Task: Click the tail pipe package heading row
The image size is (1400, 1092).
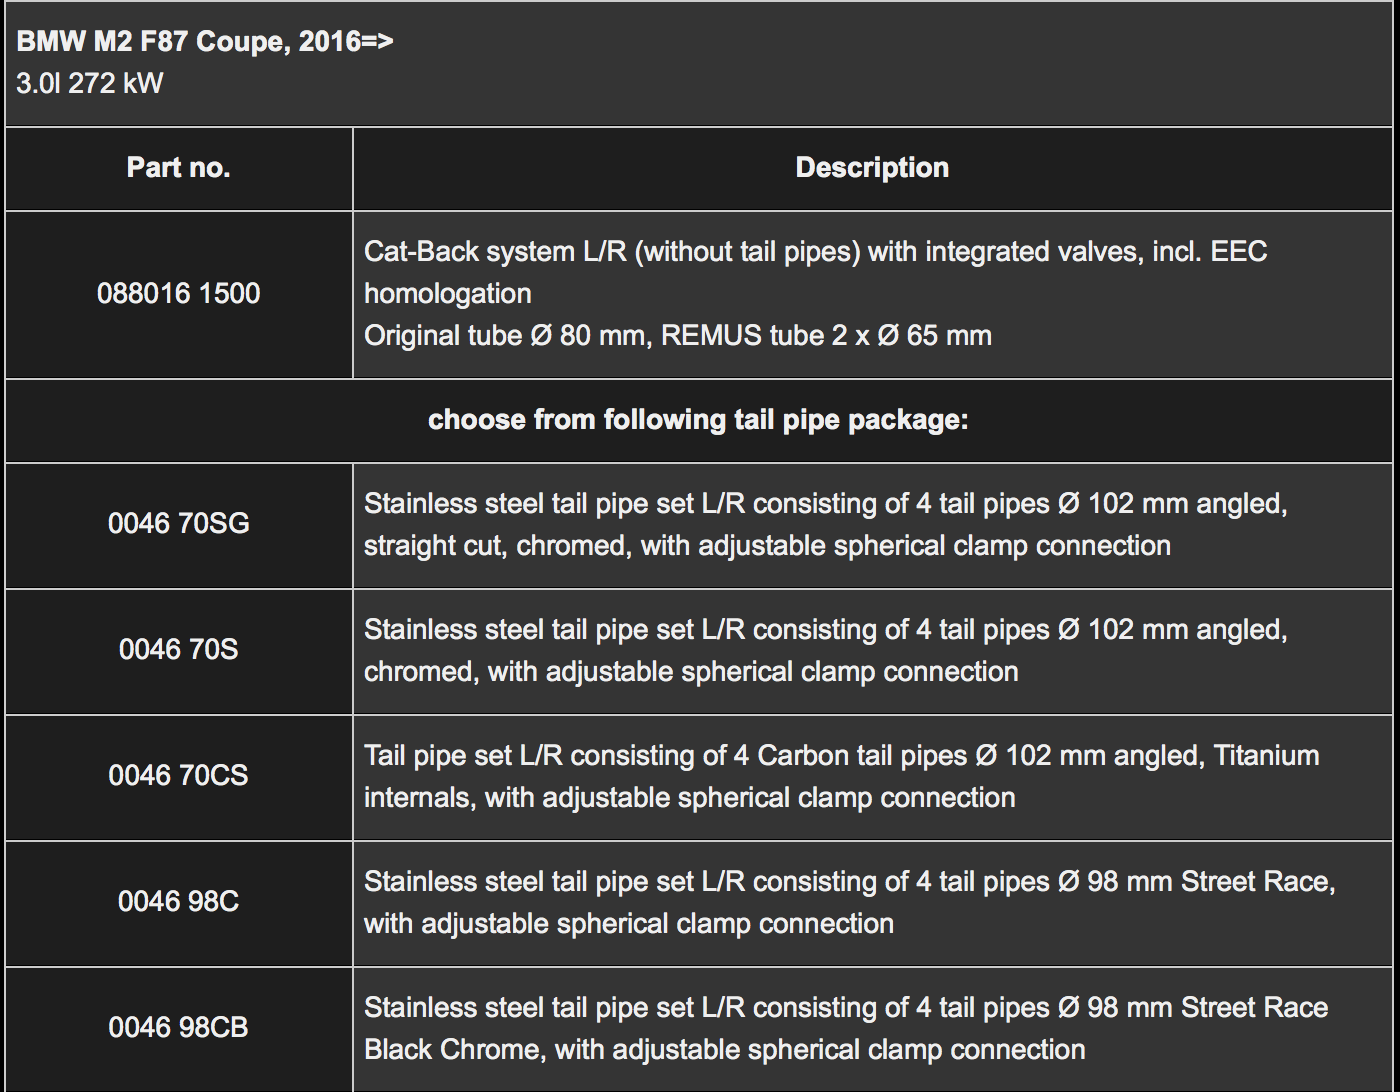Action: click(698, 420)
